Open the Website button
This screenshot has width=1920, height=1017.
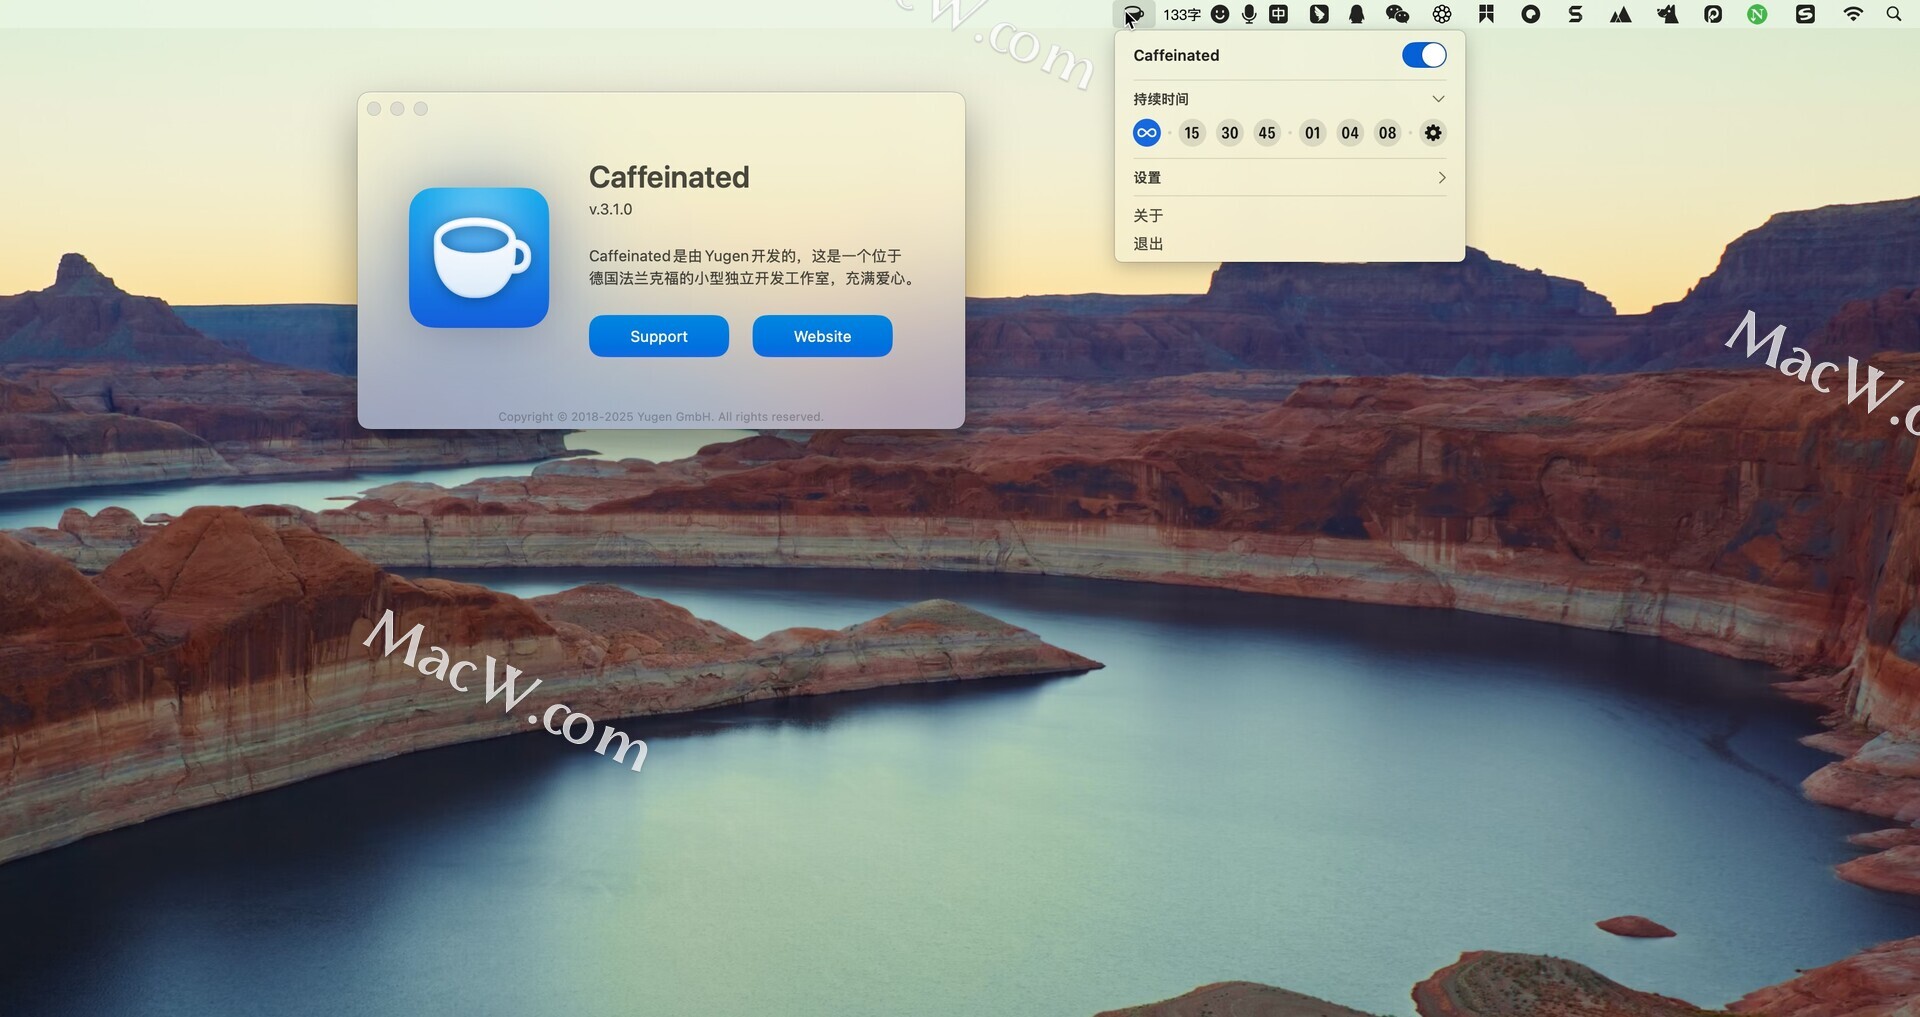pos(822,337)
